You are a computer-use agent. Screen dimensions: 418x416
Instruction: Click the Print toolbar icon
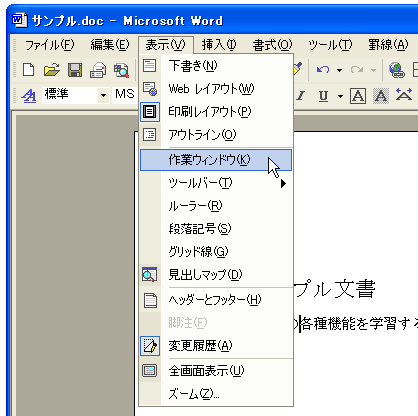tap(98, 70)
